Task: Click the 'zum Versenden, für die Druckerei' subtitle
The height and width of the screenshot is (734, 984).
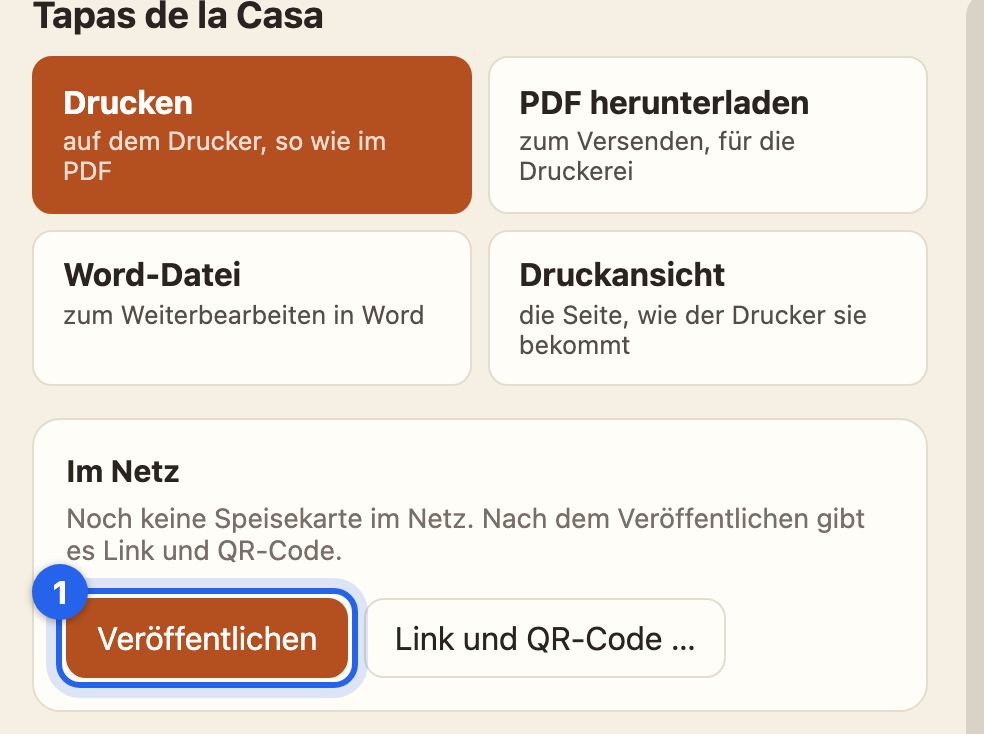Action: [x=657, y=156]
